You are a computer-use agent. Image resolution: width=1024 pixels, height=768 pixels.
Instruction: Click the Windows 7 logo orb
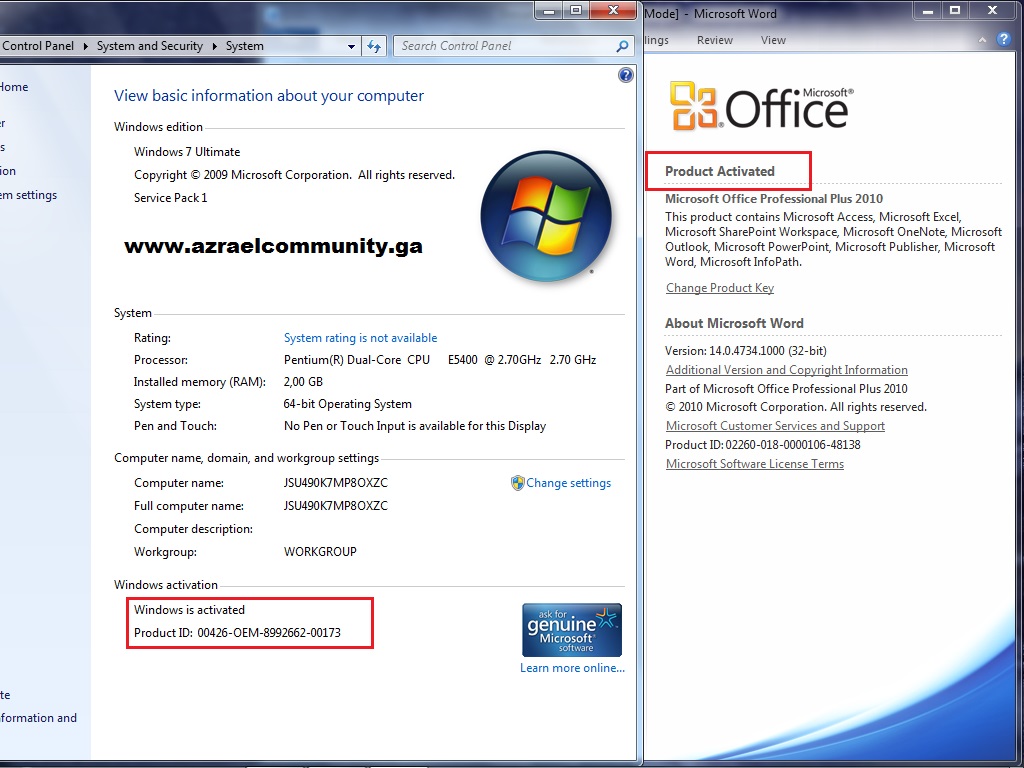tap(546, 217)
